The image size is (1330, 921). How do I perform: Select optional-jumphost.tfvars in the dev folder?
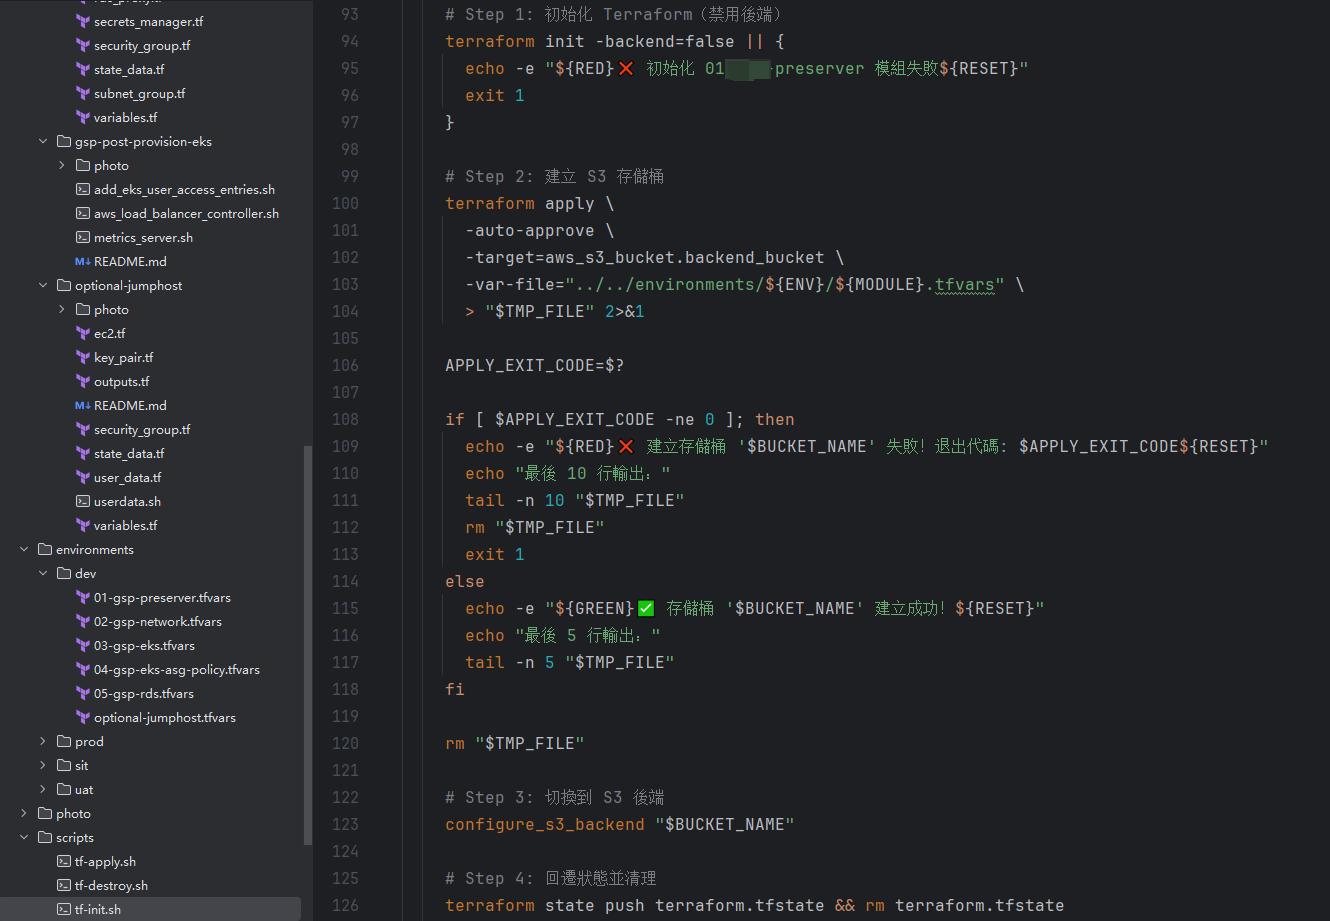pos(165,718)
